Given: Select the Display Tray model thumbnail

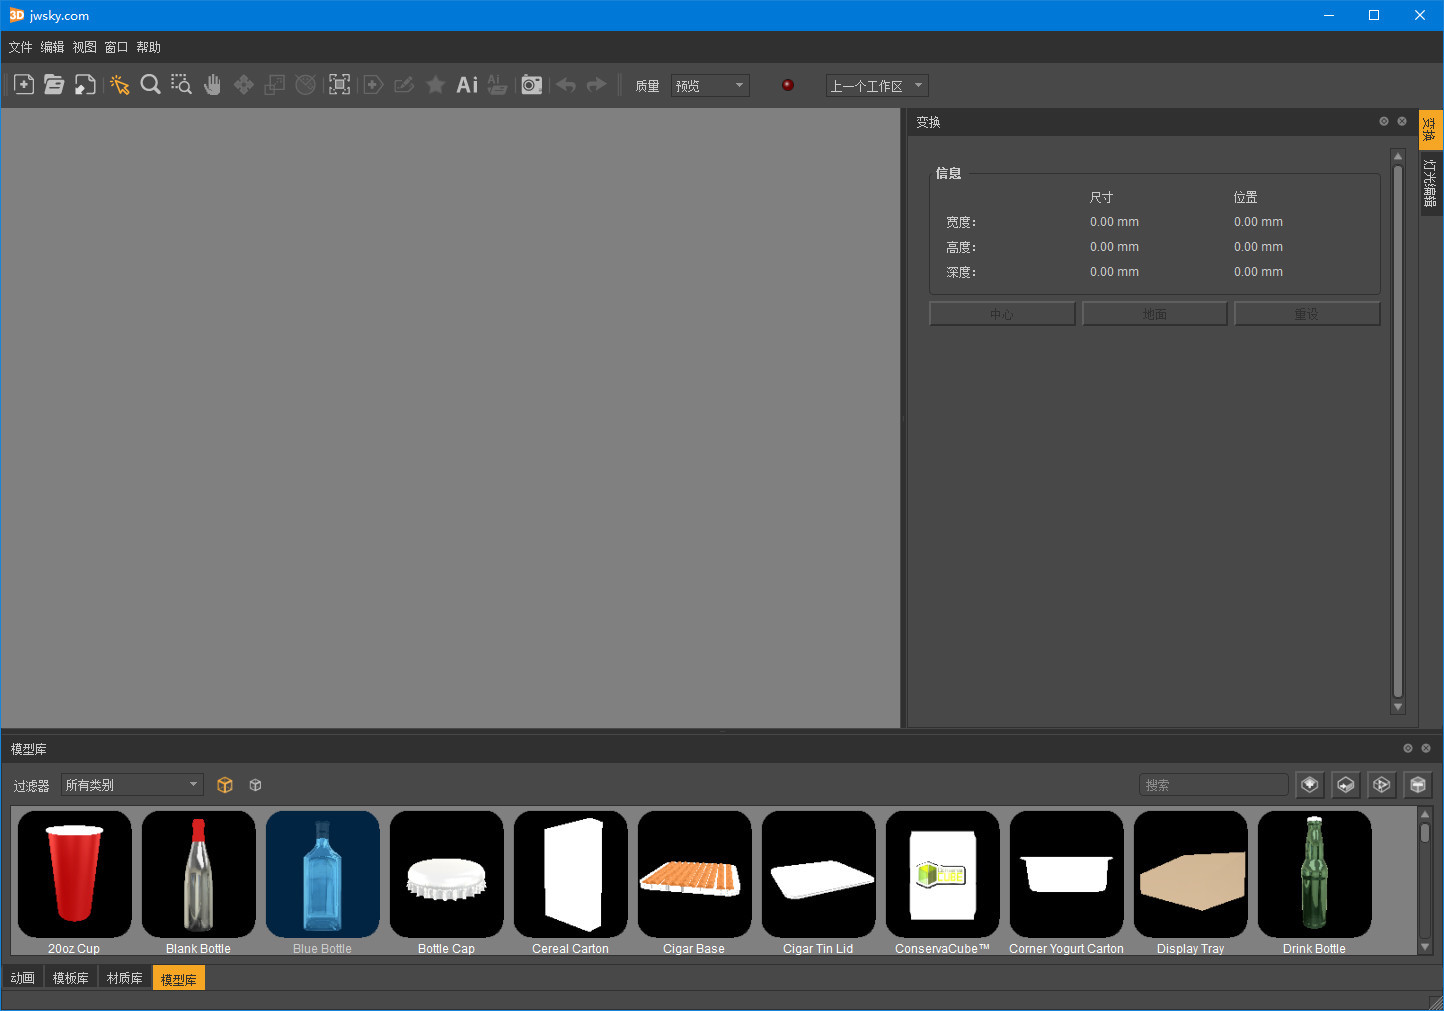Looking at the screenshot, I should pyautogui.click(x=1190, y=875).
